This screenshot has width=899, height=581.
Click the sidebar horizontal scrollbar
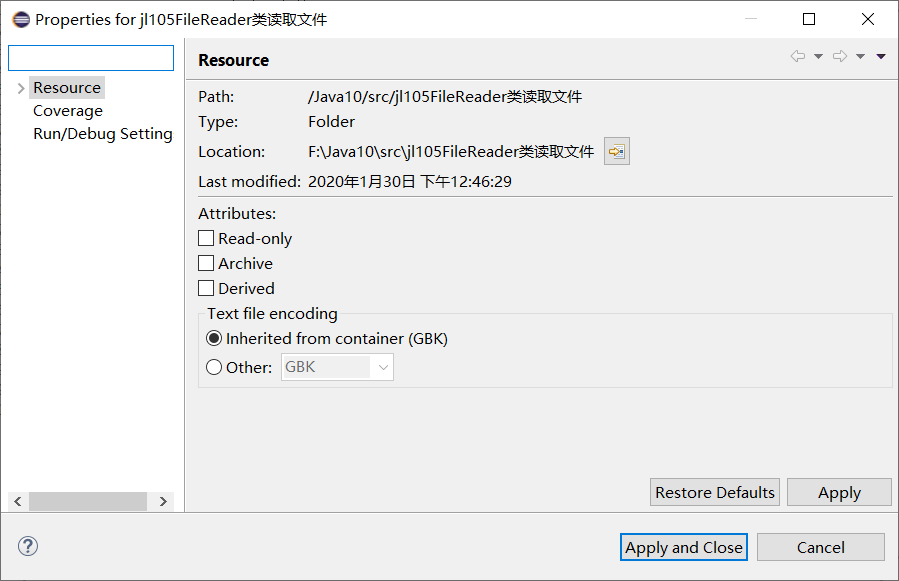pos(88,501)
